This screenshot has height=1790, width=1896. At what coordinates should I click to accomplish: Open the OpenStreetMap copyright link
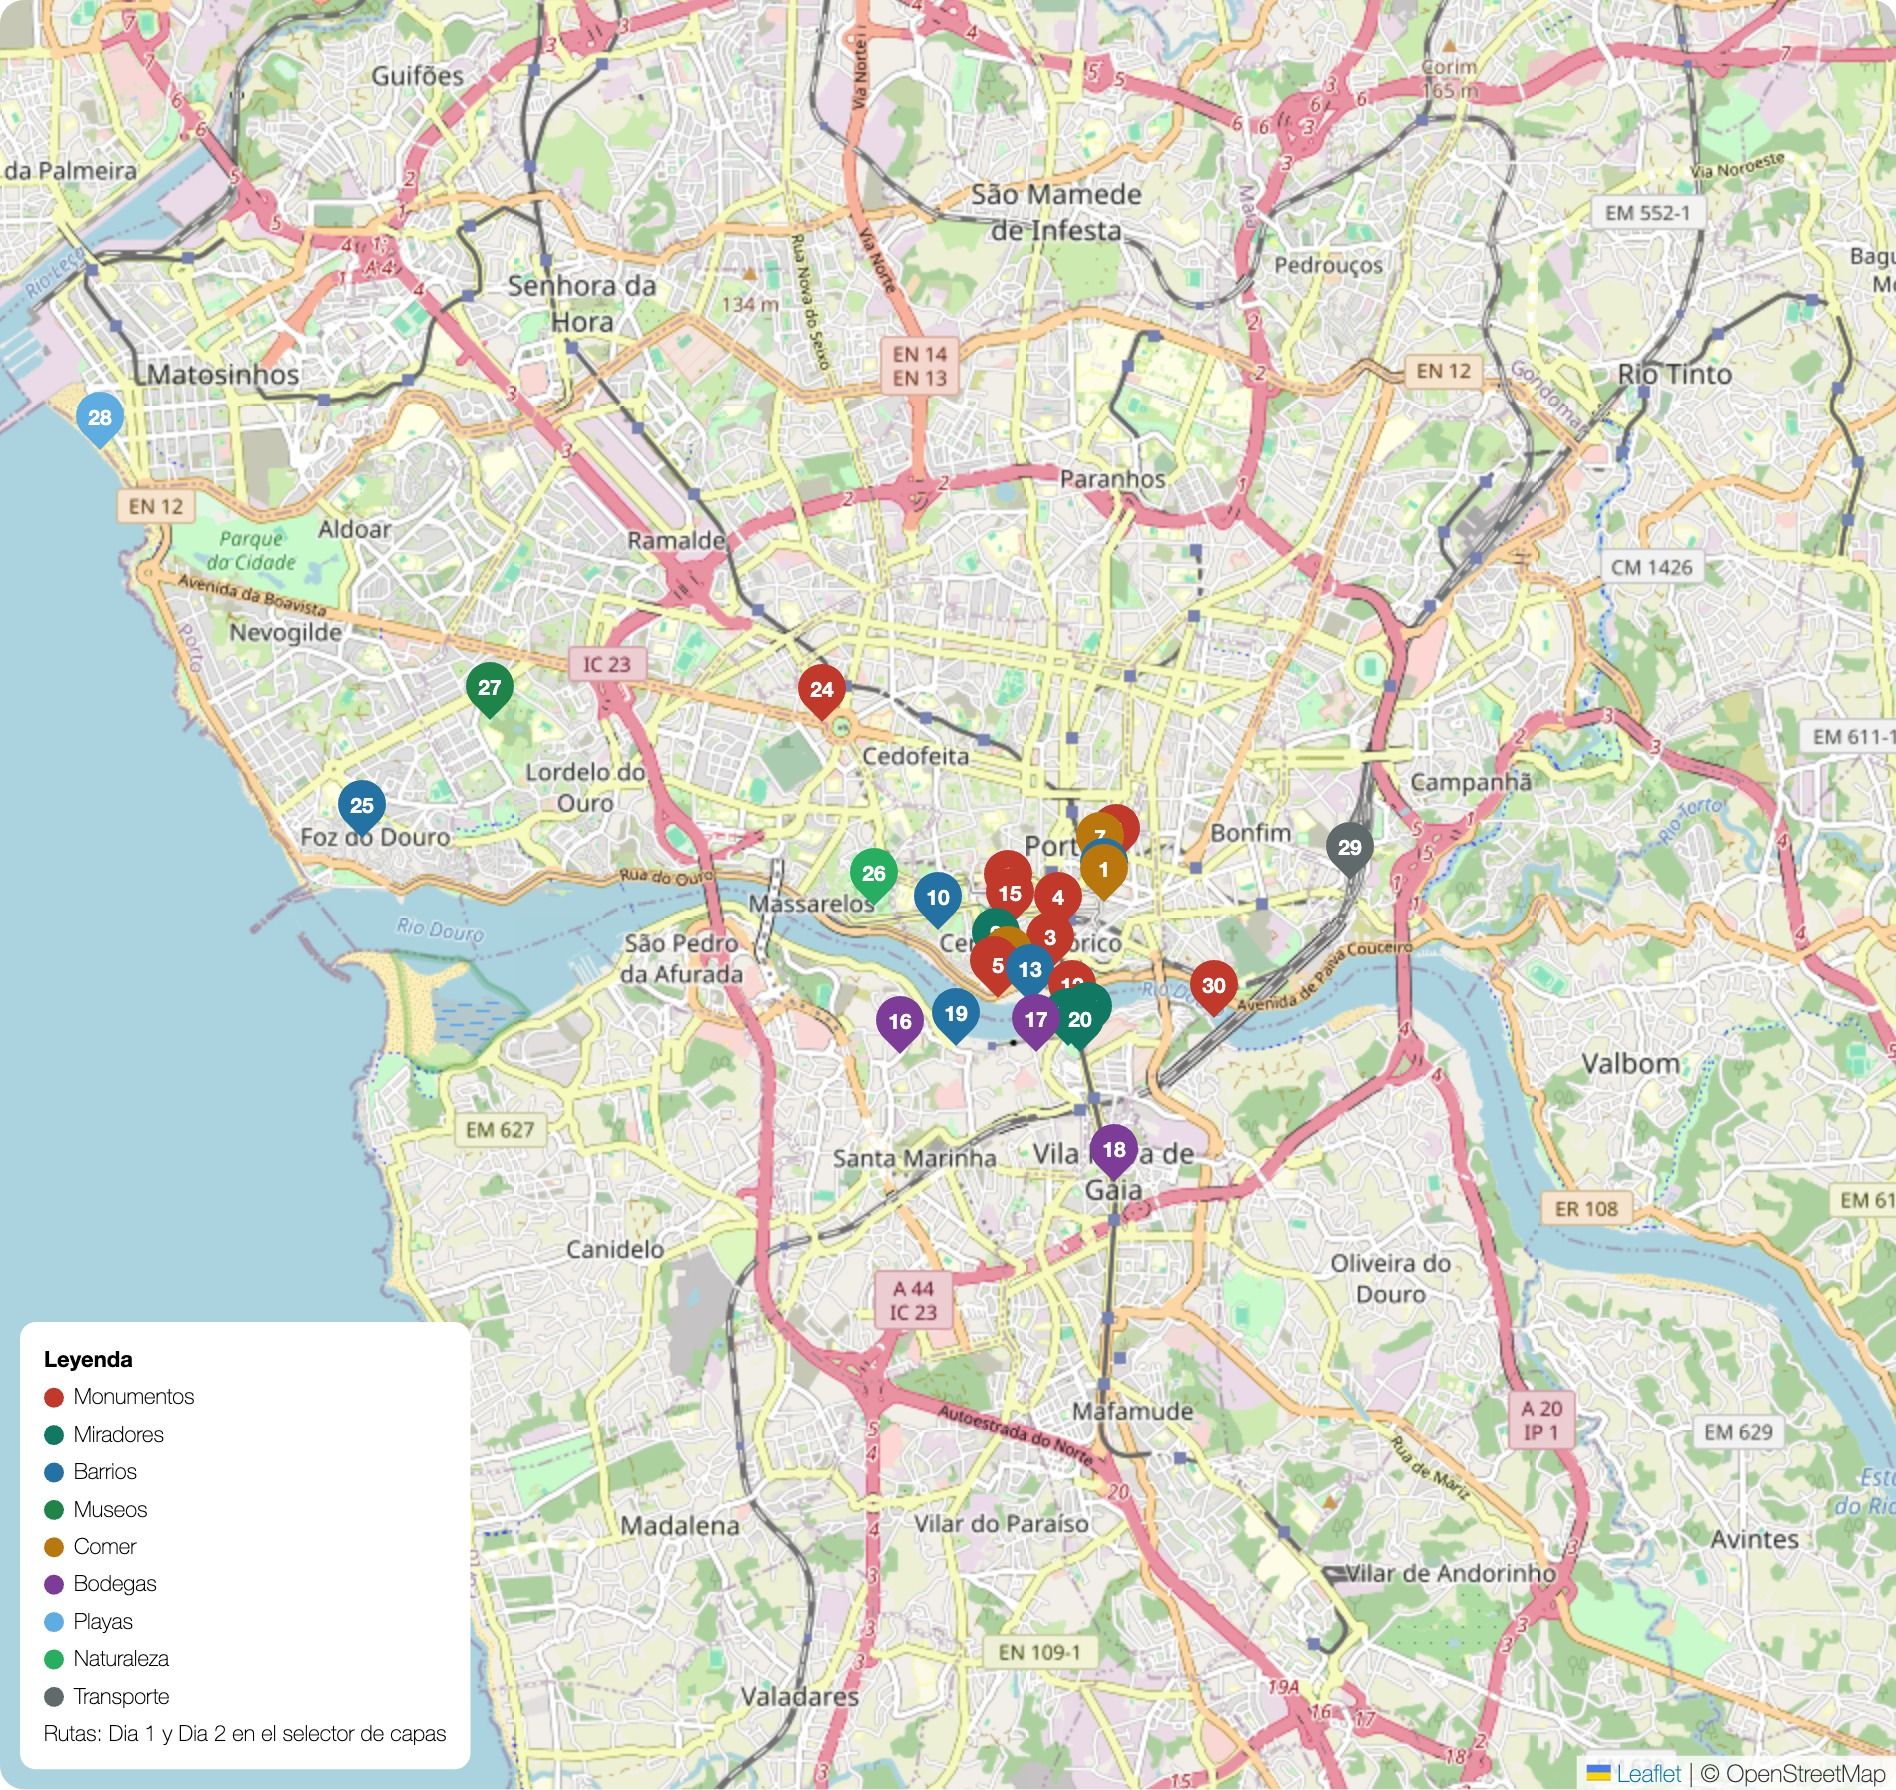pyautogui.click(x=1806, y=1773)
